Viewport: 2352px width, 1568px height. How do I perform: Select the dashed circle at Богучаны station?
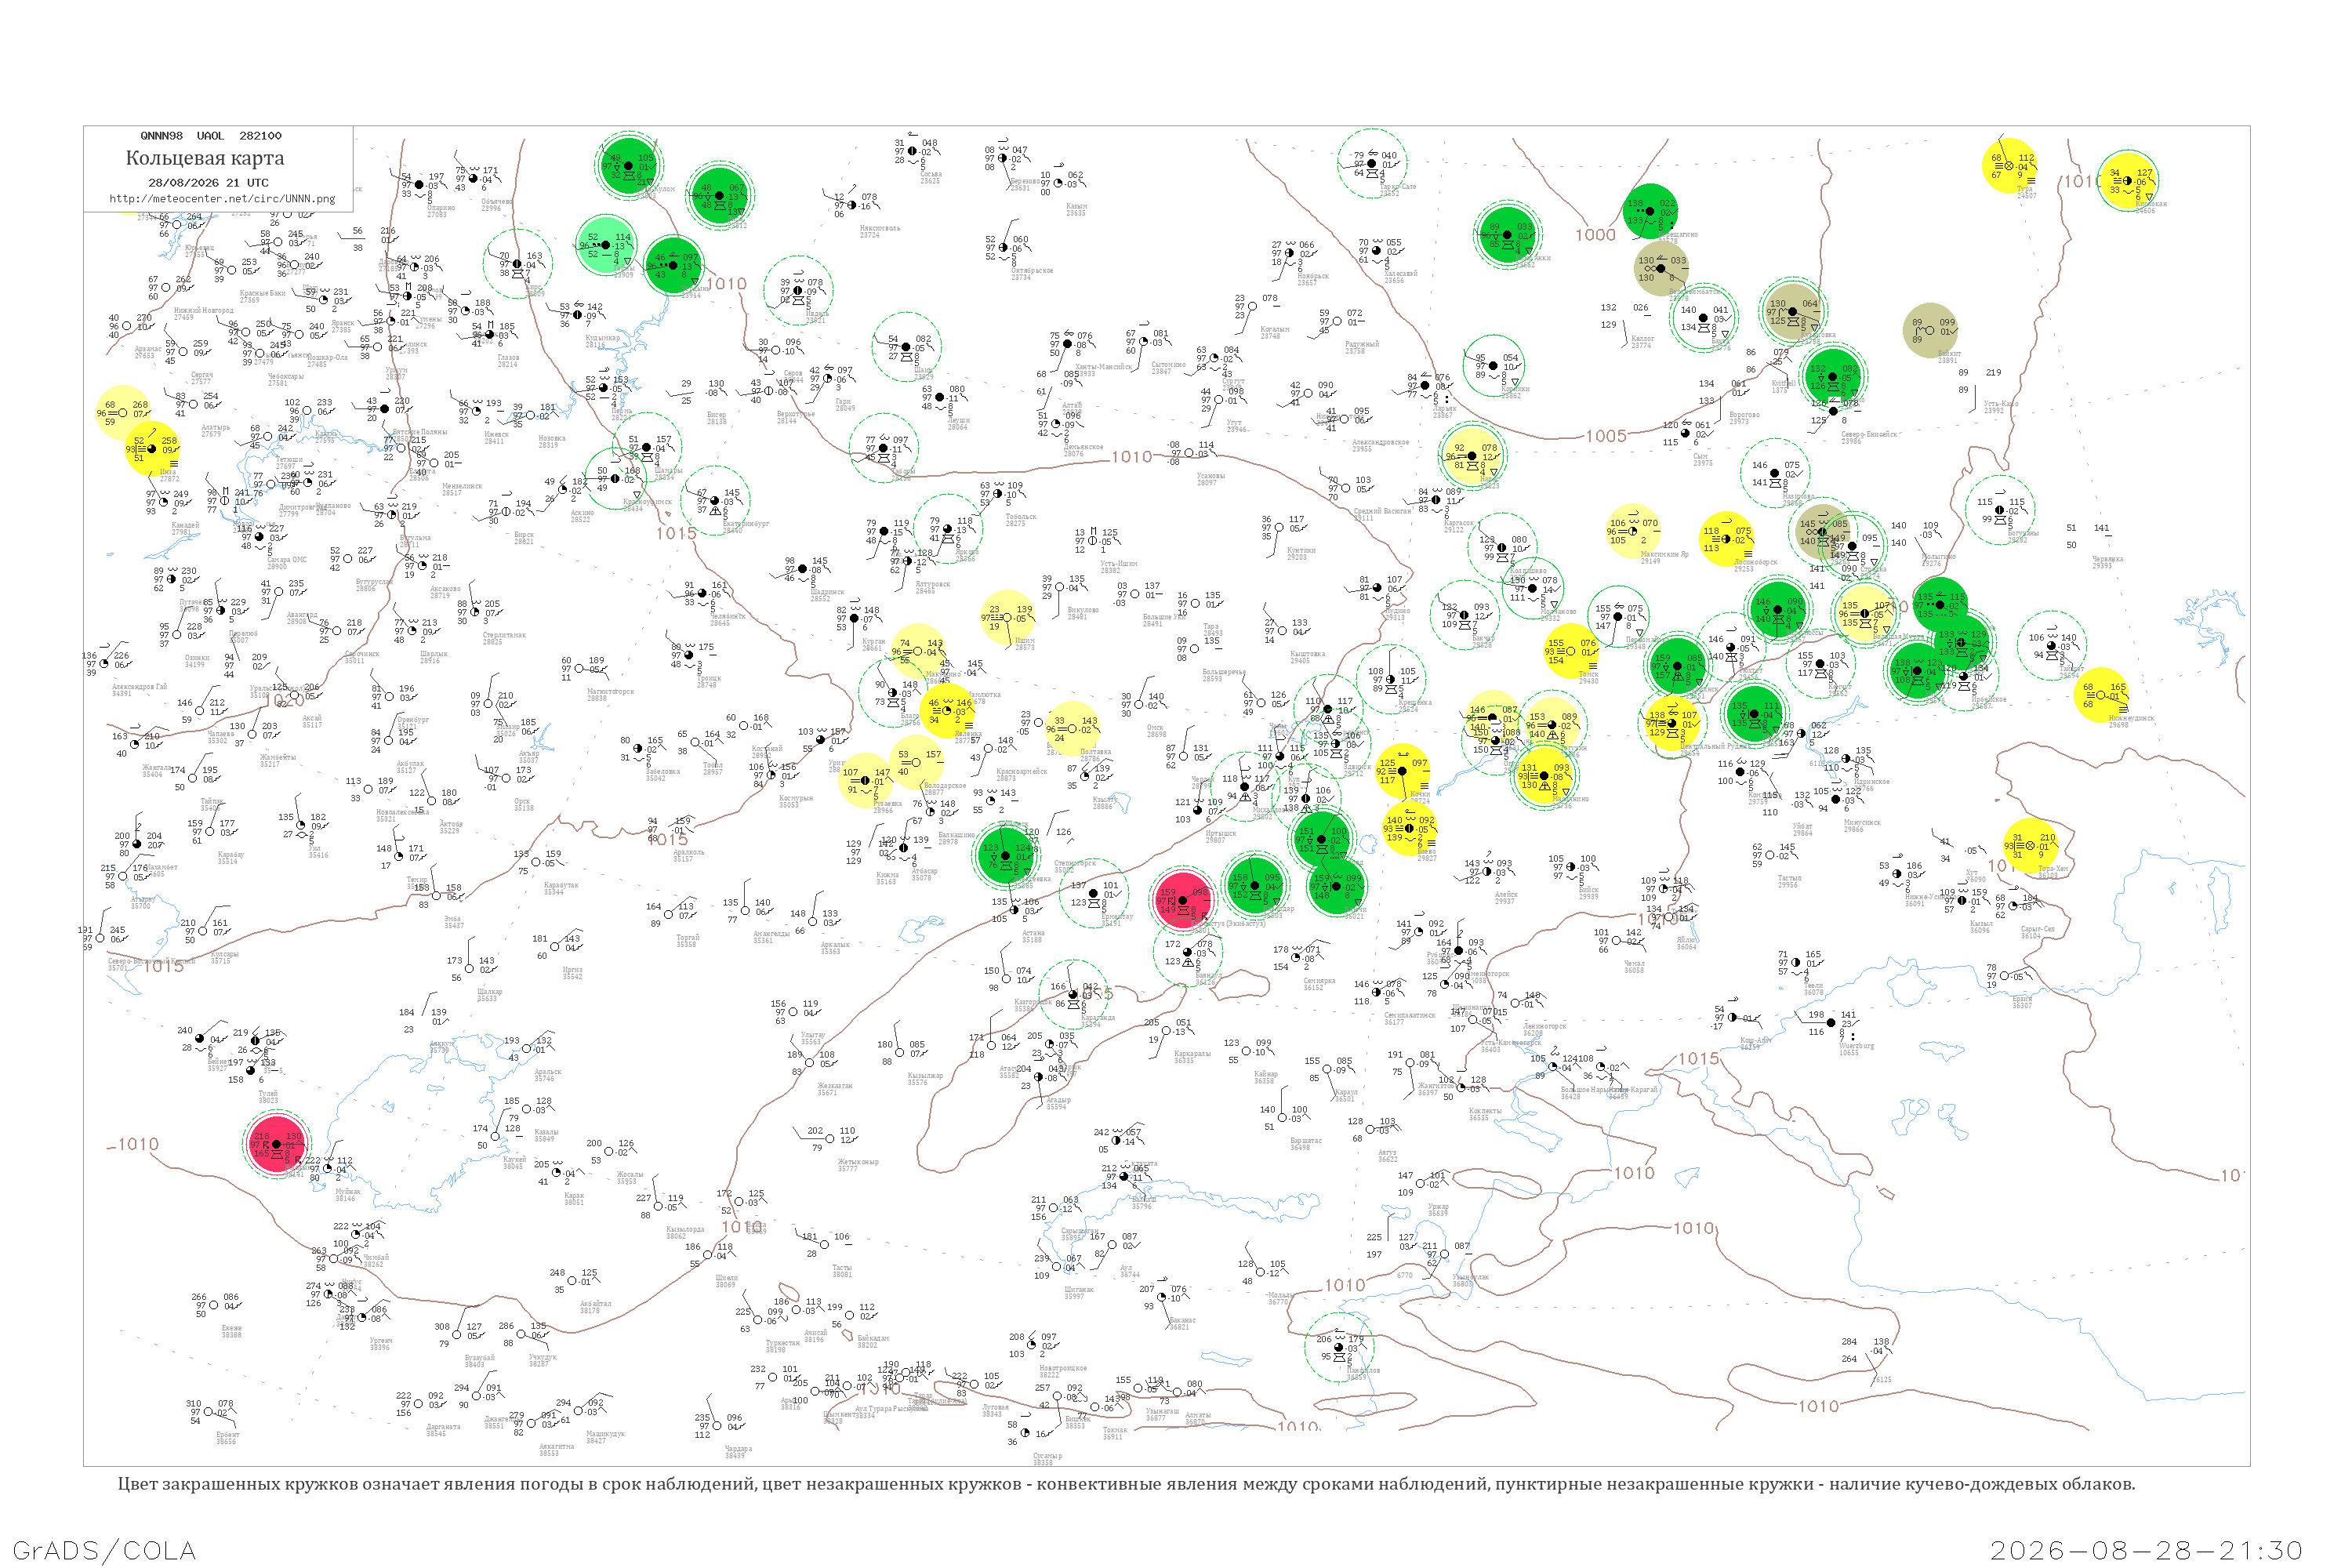2000,510
